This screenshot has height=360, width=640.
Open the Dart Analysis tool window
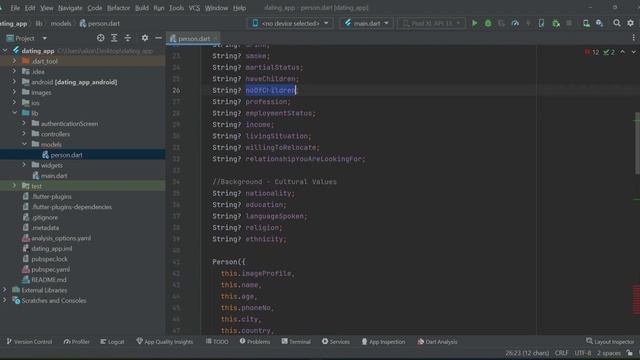[x=437, y=342]
